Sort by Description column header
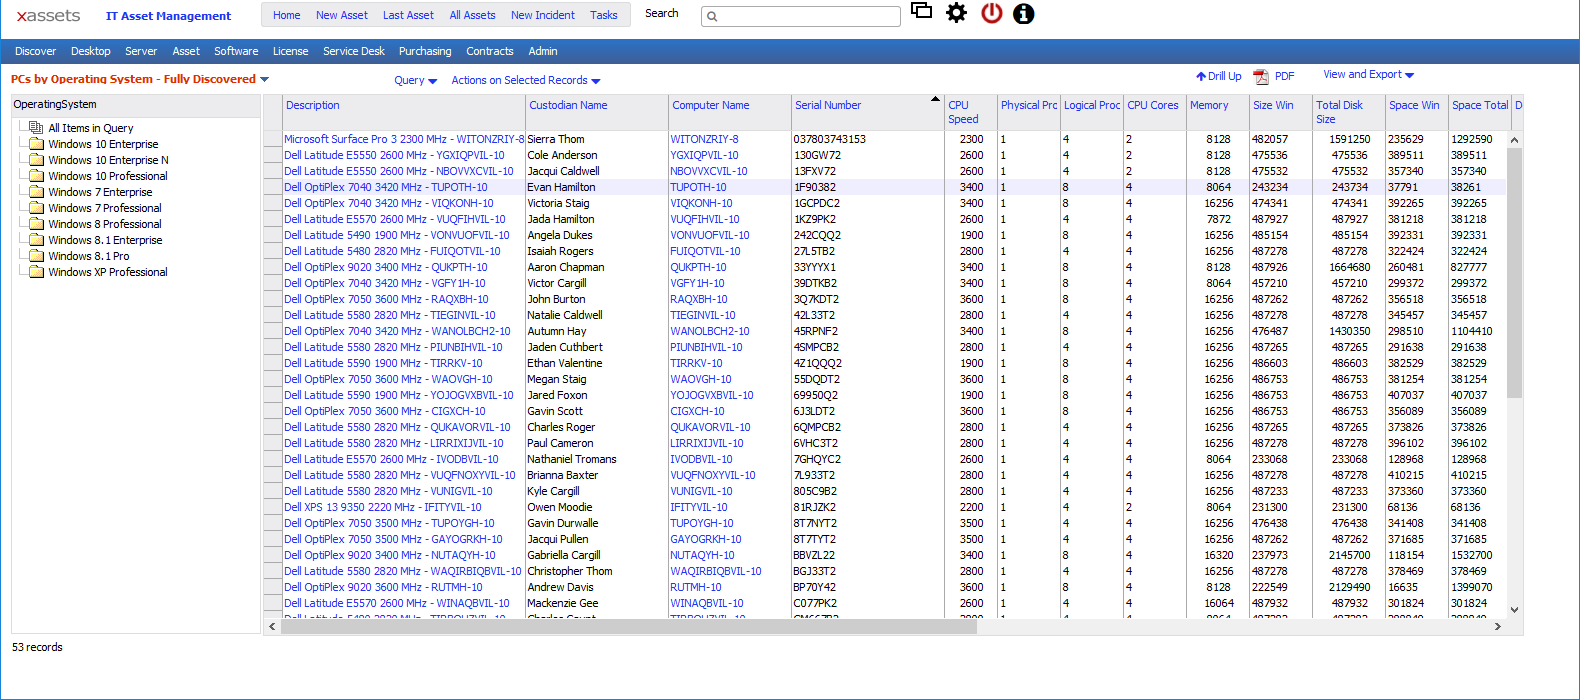Viewport: 1580px width, 700px height. click(x=312, y=105)
